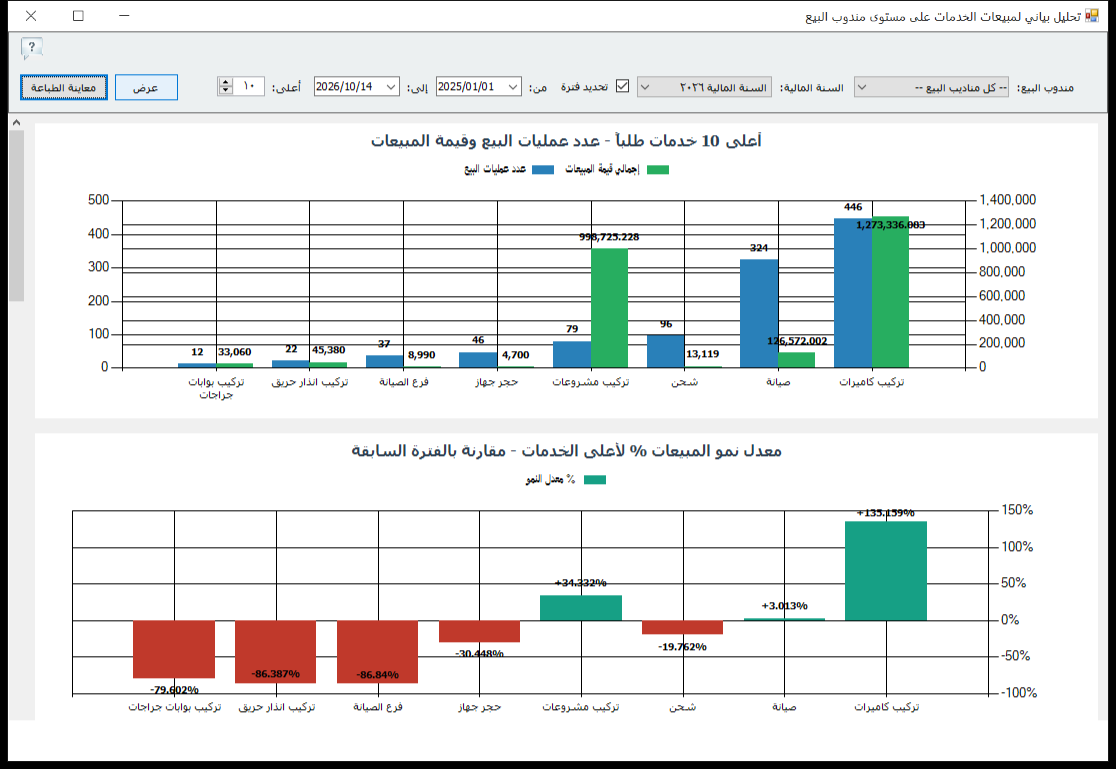Click the data label 126,572.002
Screen dimensions: 1116x769
tap(797, 341)
